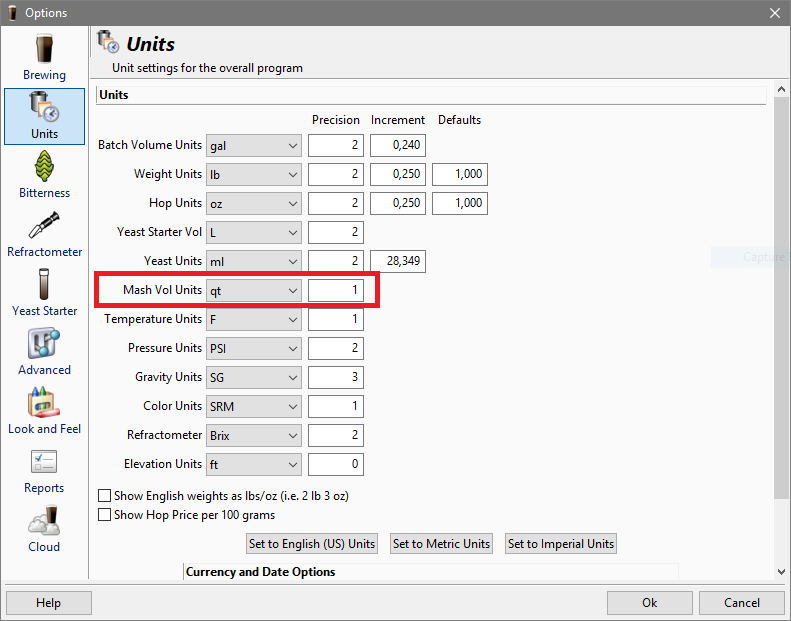Open the Batch Volume Units dropdown
The image size is (791, 621).
[x=254, y=145]
